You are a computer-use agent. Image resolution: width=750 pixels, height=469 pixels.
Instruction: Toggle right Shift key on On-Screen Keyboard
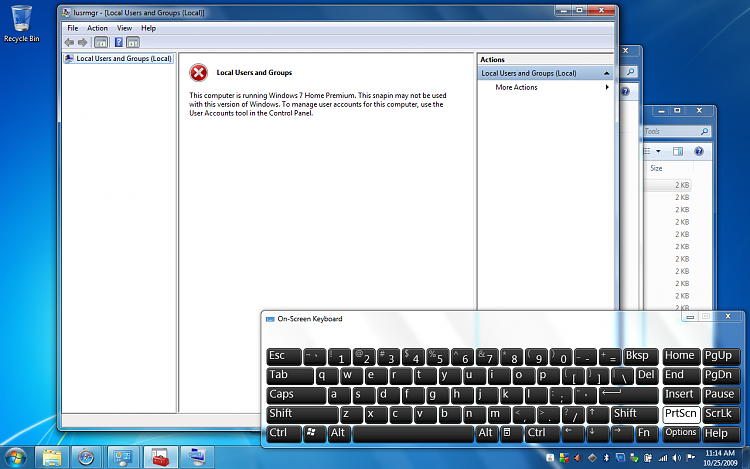635,414
